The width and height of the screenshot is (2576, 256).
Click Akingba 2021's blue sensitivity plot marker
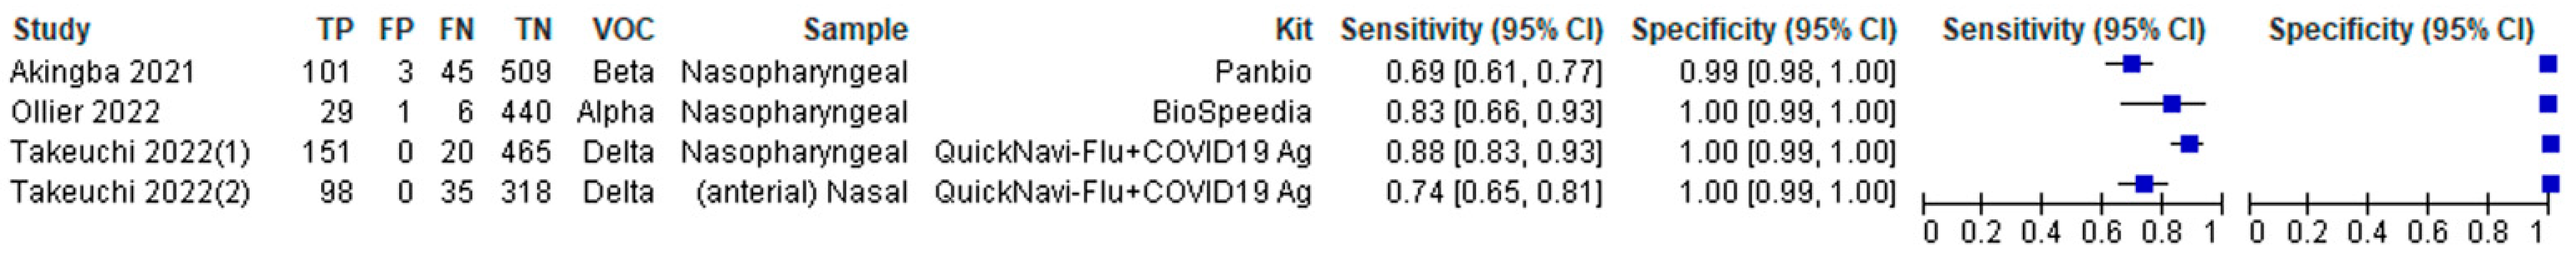2131,64
